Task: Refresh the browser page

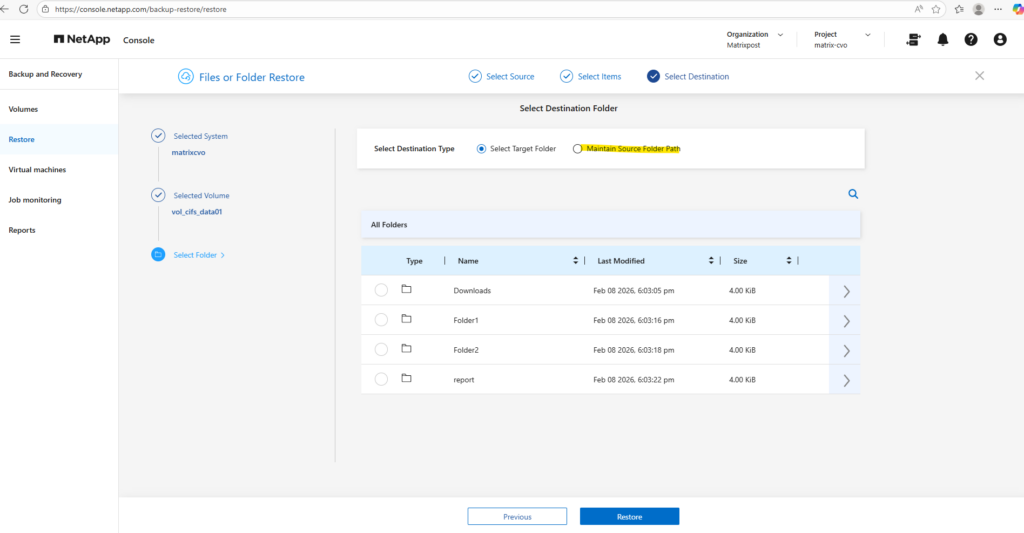Action: click(24, 9)
